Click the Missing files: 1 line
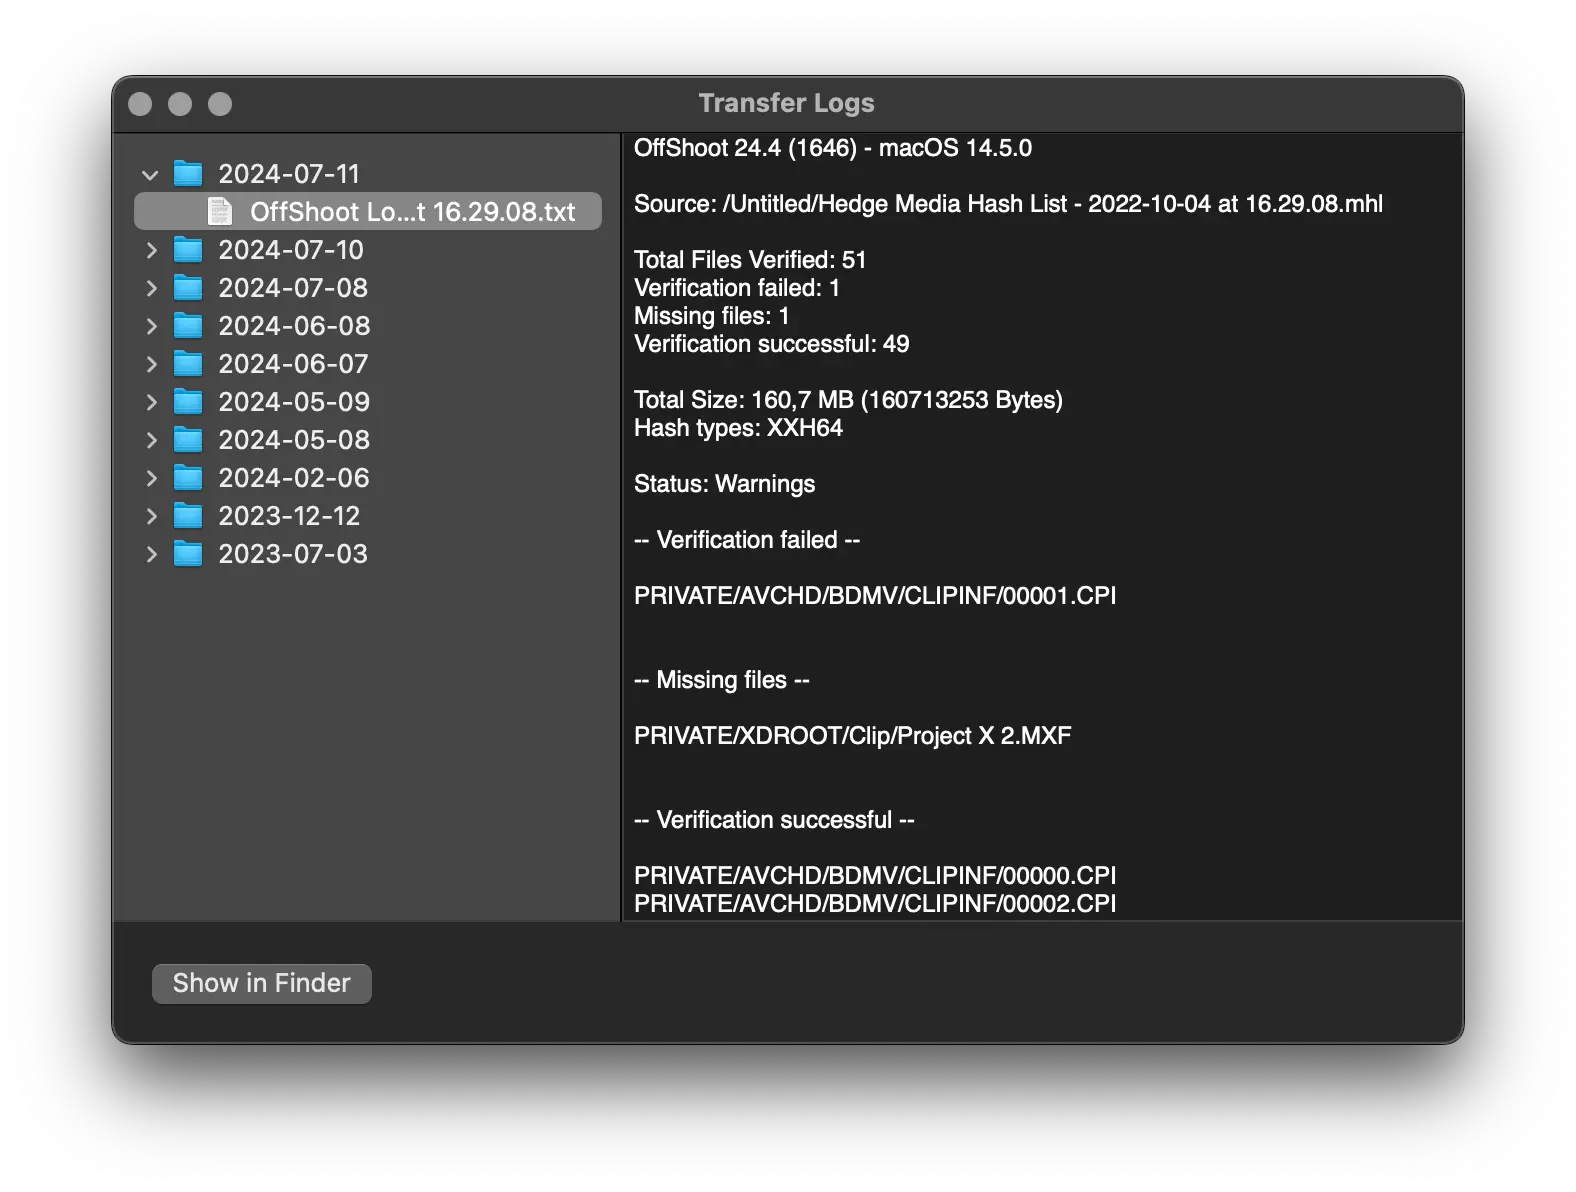This screenshot has height=1192, width=1576. [x=712, y=316]
